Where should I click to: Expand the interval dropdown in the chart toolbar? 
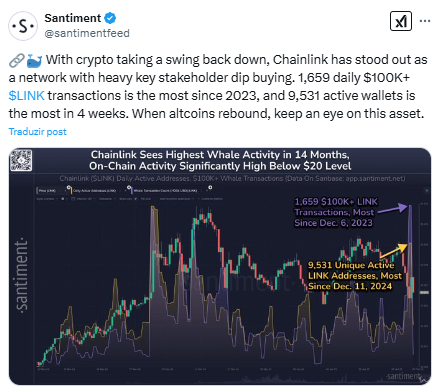click(83, 199)
